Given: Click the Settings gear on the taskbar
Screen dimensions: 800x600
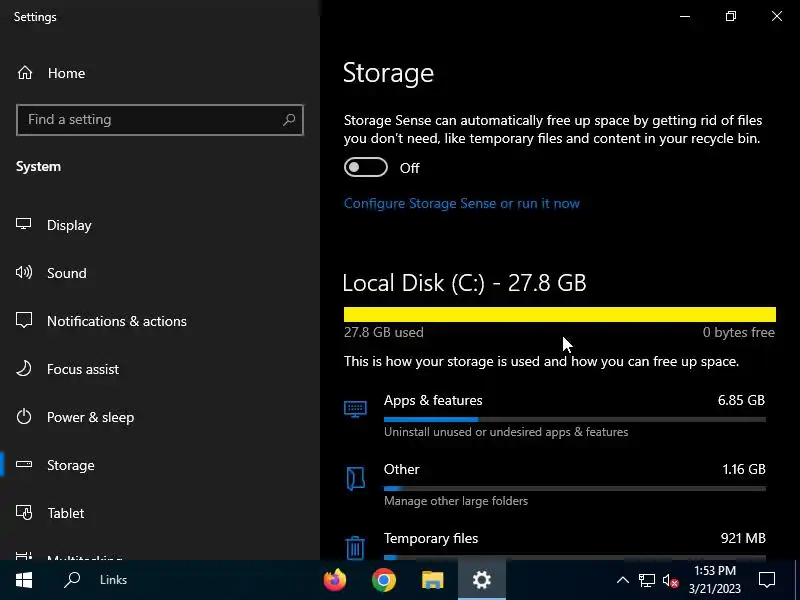Looking at the screenshot, I should point(482,580).
